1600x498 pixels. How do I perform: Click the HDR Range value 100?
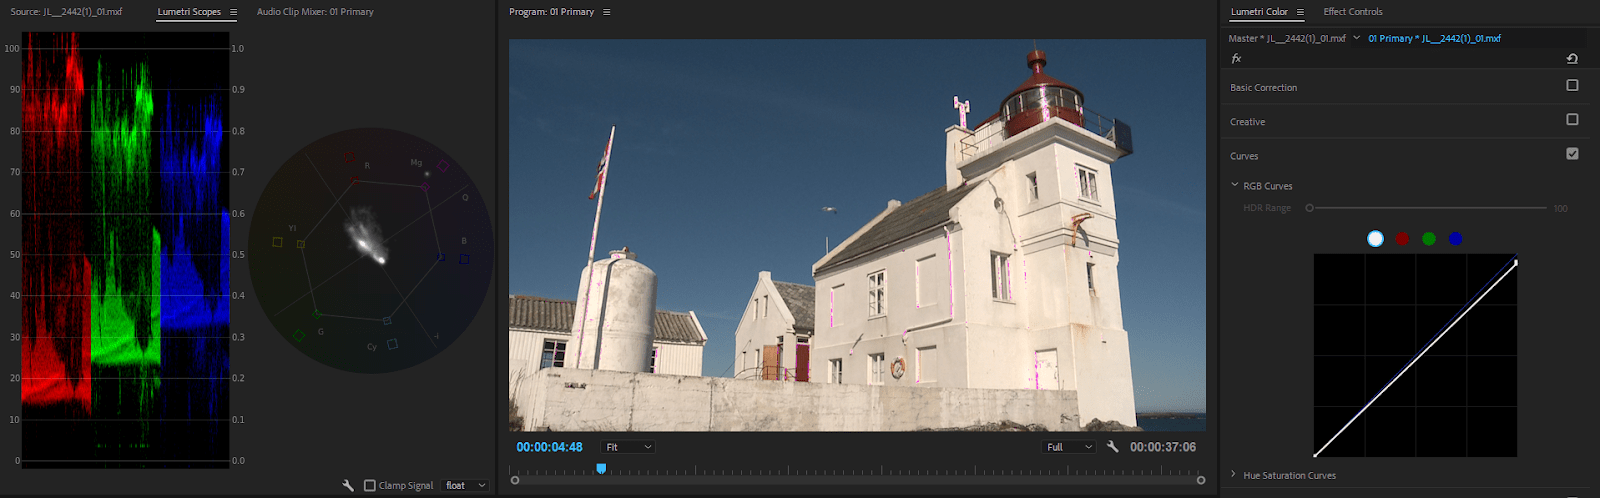[x=1560, y=208]
